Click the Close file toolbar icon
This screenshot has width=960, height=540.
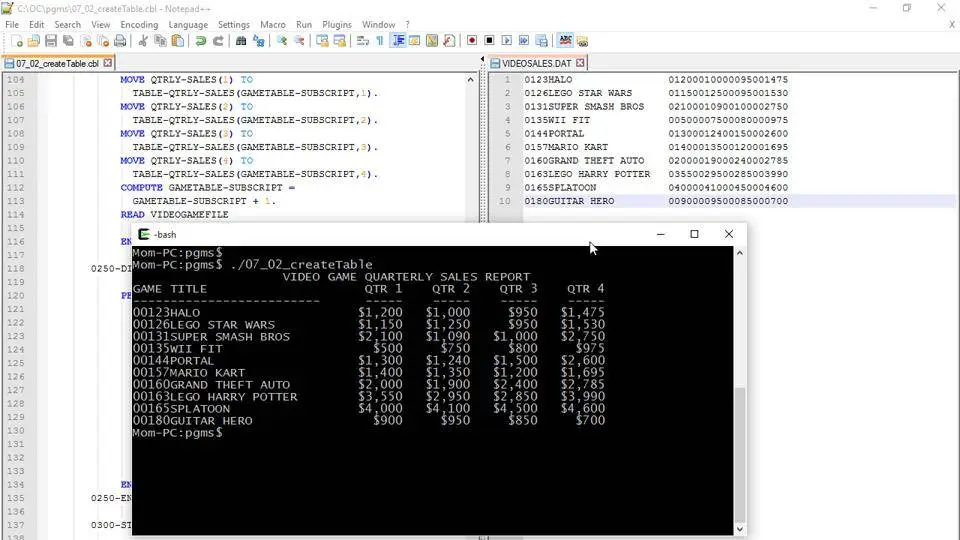point(86,41)
